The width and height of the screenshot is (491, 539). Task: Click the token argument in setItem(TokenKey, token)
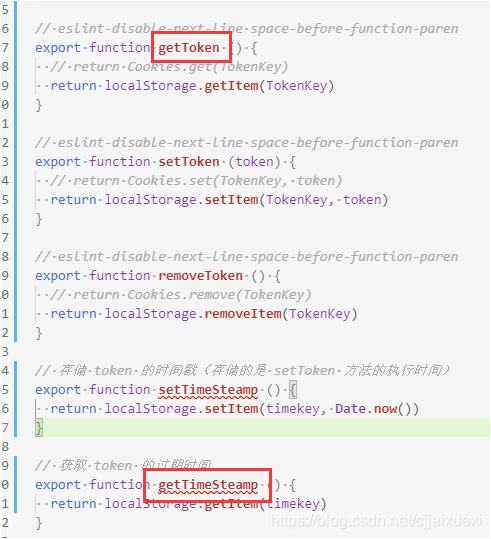[362, 200]
